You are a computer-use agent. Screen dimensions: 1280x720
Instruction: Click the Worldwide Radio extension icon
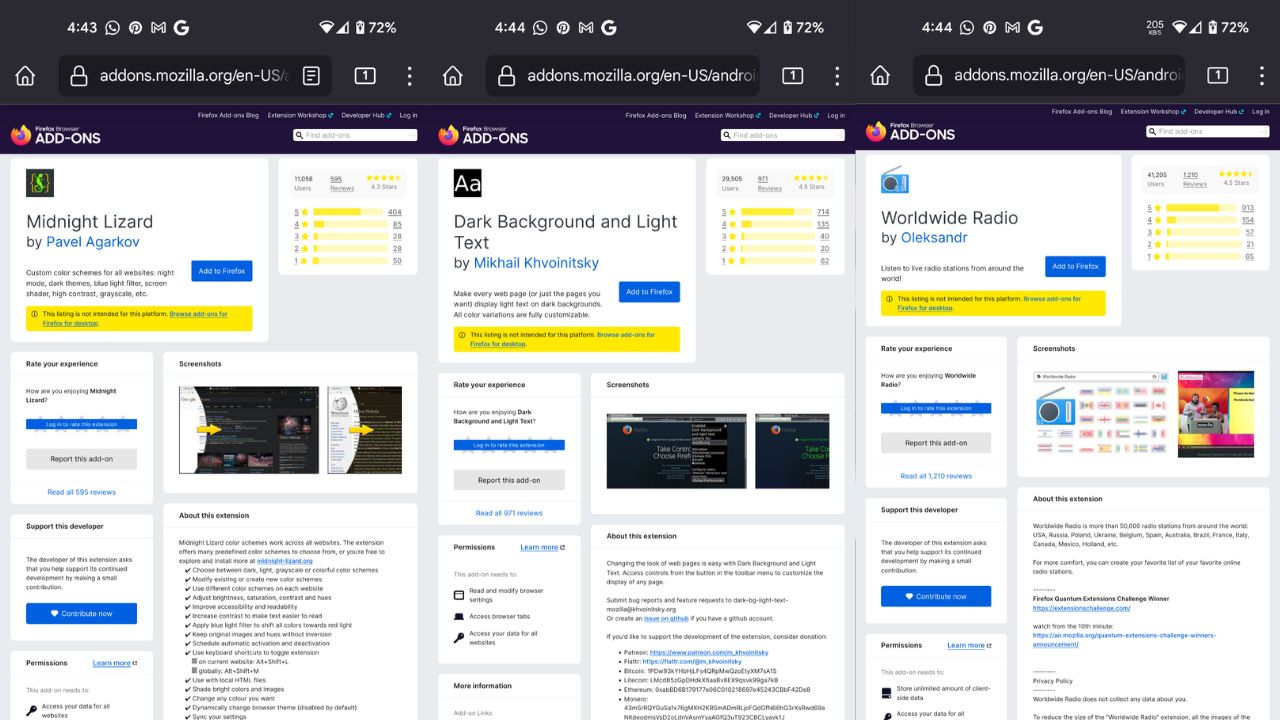click(894, 180)
